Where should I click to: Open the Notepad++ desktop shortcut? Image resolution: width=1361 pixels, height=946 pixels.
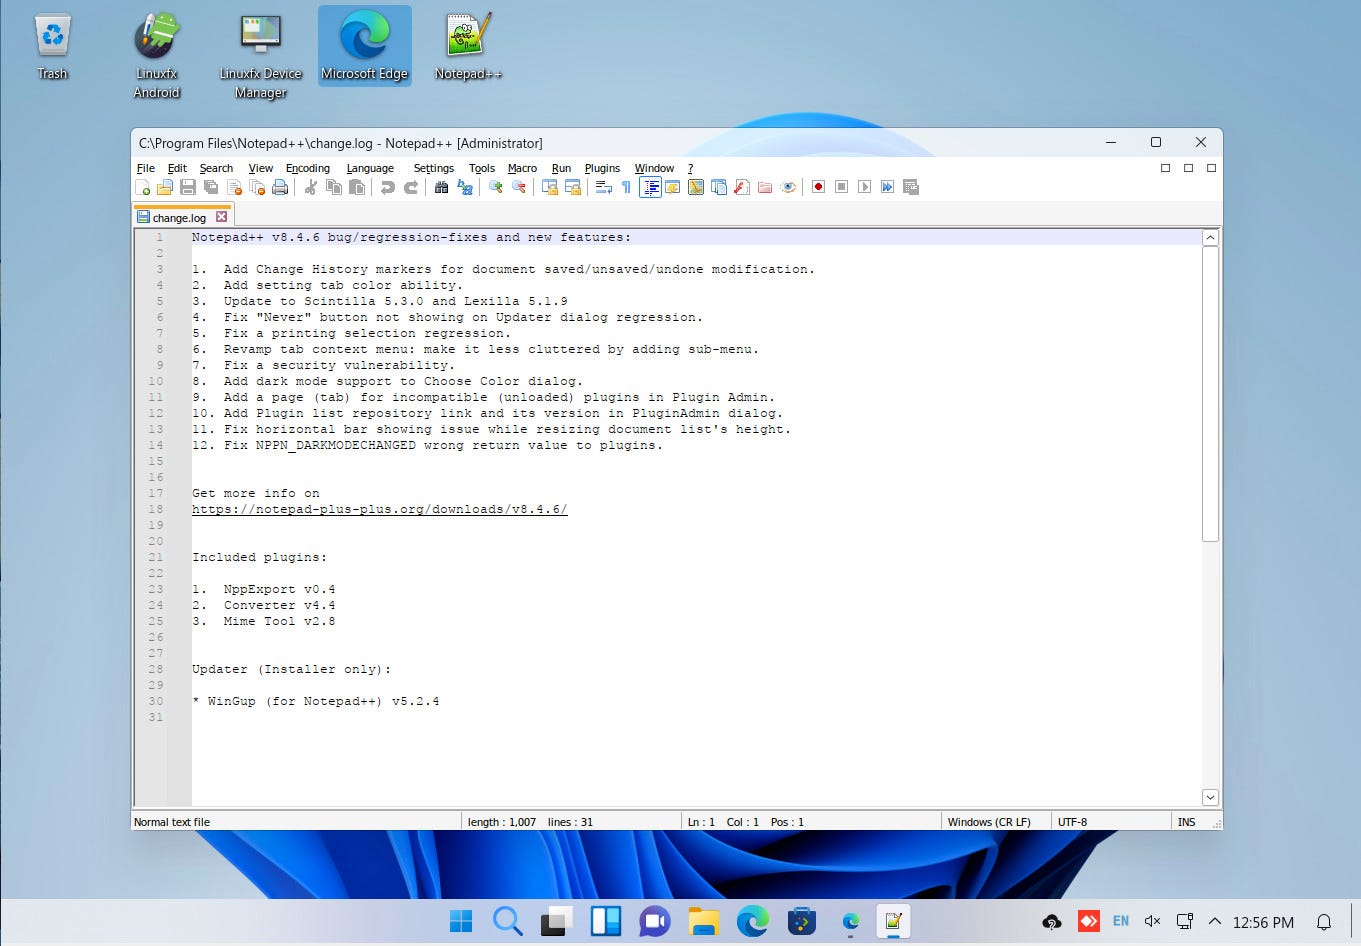pyautogui.click(x=468, y=46)
